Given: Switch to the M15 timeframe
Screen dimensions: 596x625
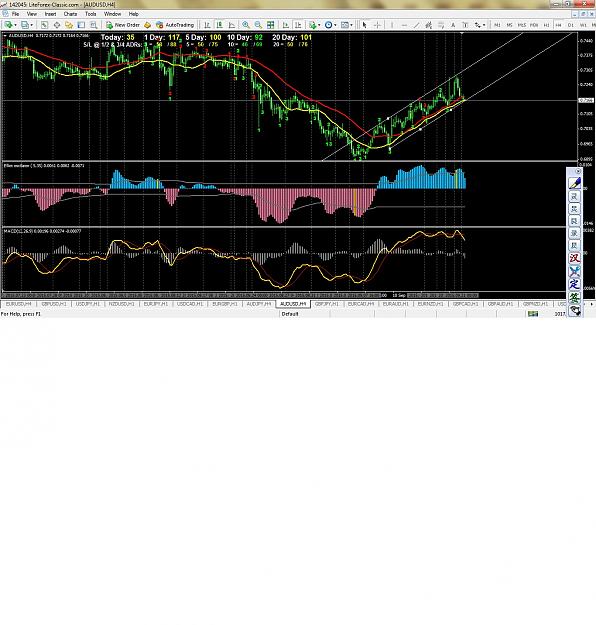Looking at the screenshot, I should click(522, 25).
